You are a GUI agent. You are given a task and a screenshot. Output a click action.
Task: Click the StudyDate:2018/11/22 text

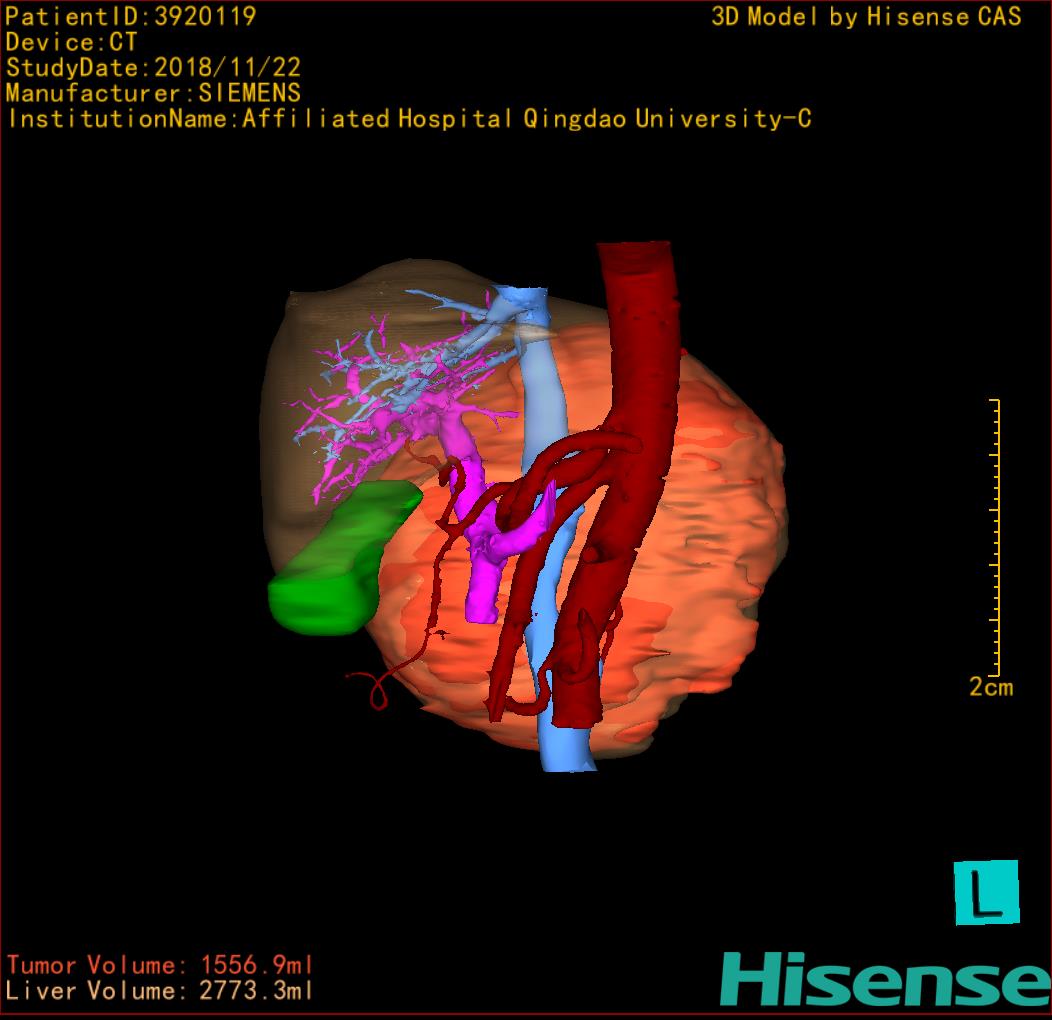point(153,68)
